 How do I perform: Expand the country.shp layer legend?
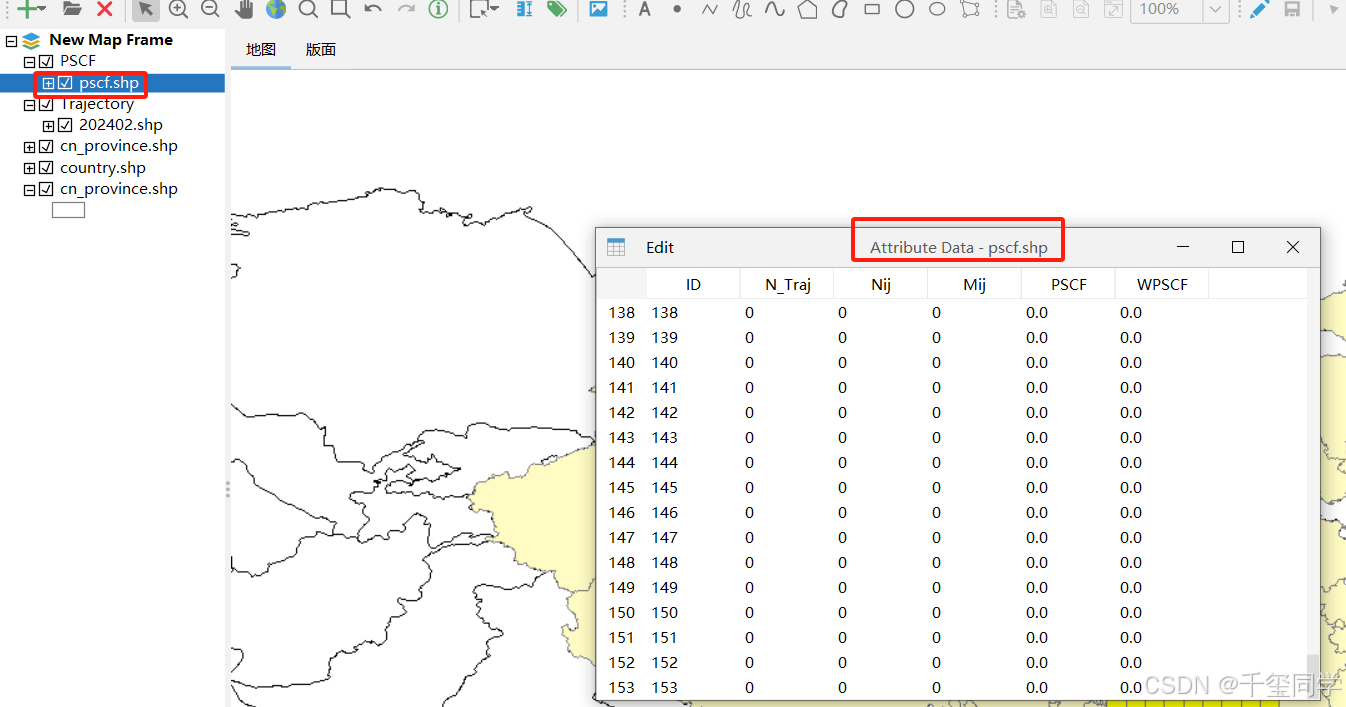[x=29, y=168]
